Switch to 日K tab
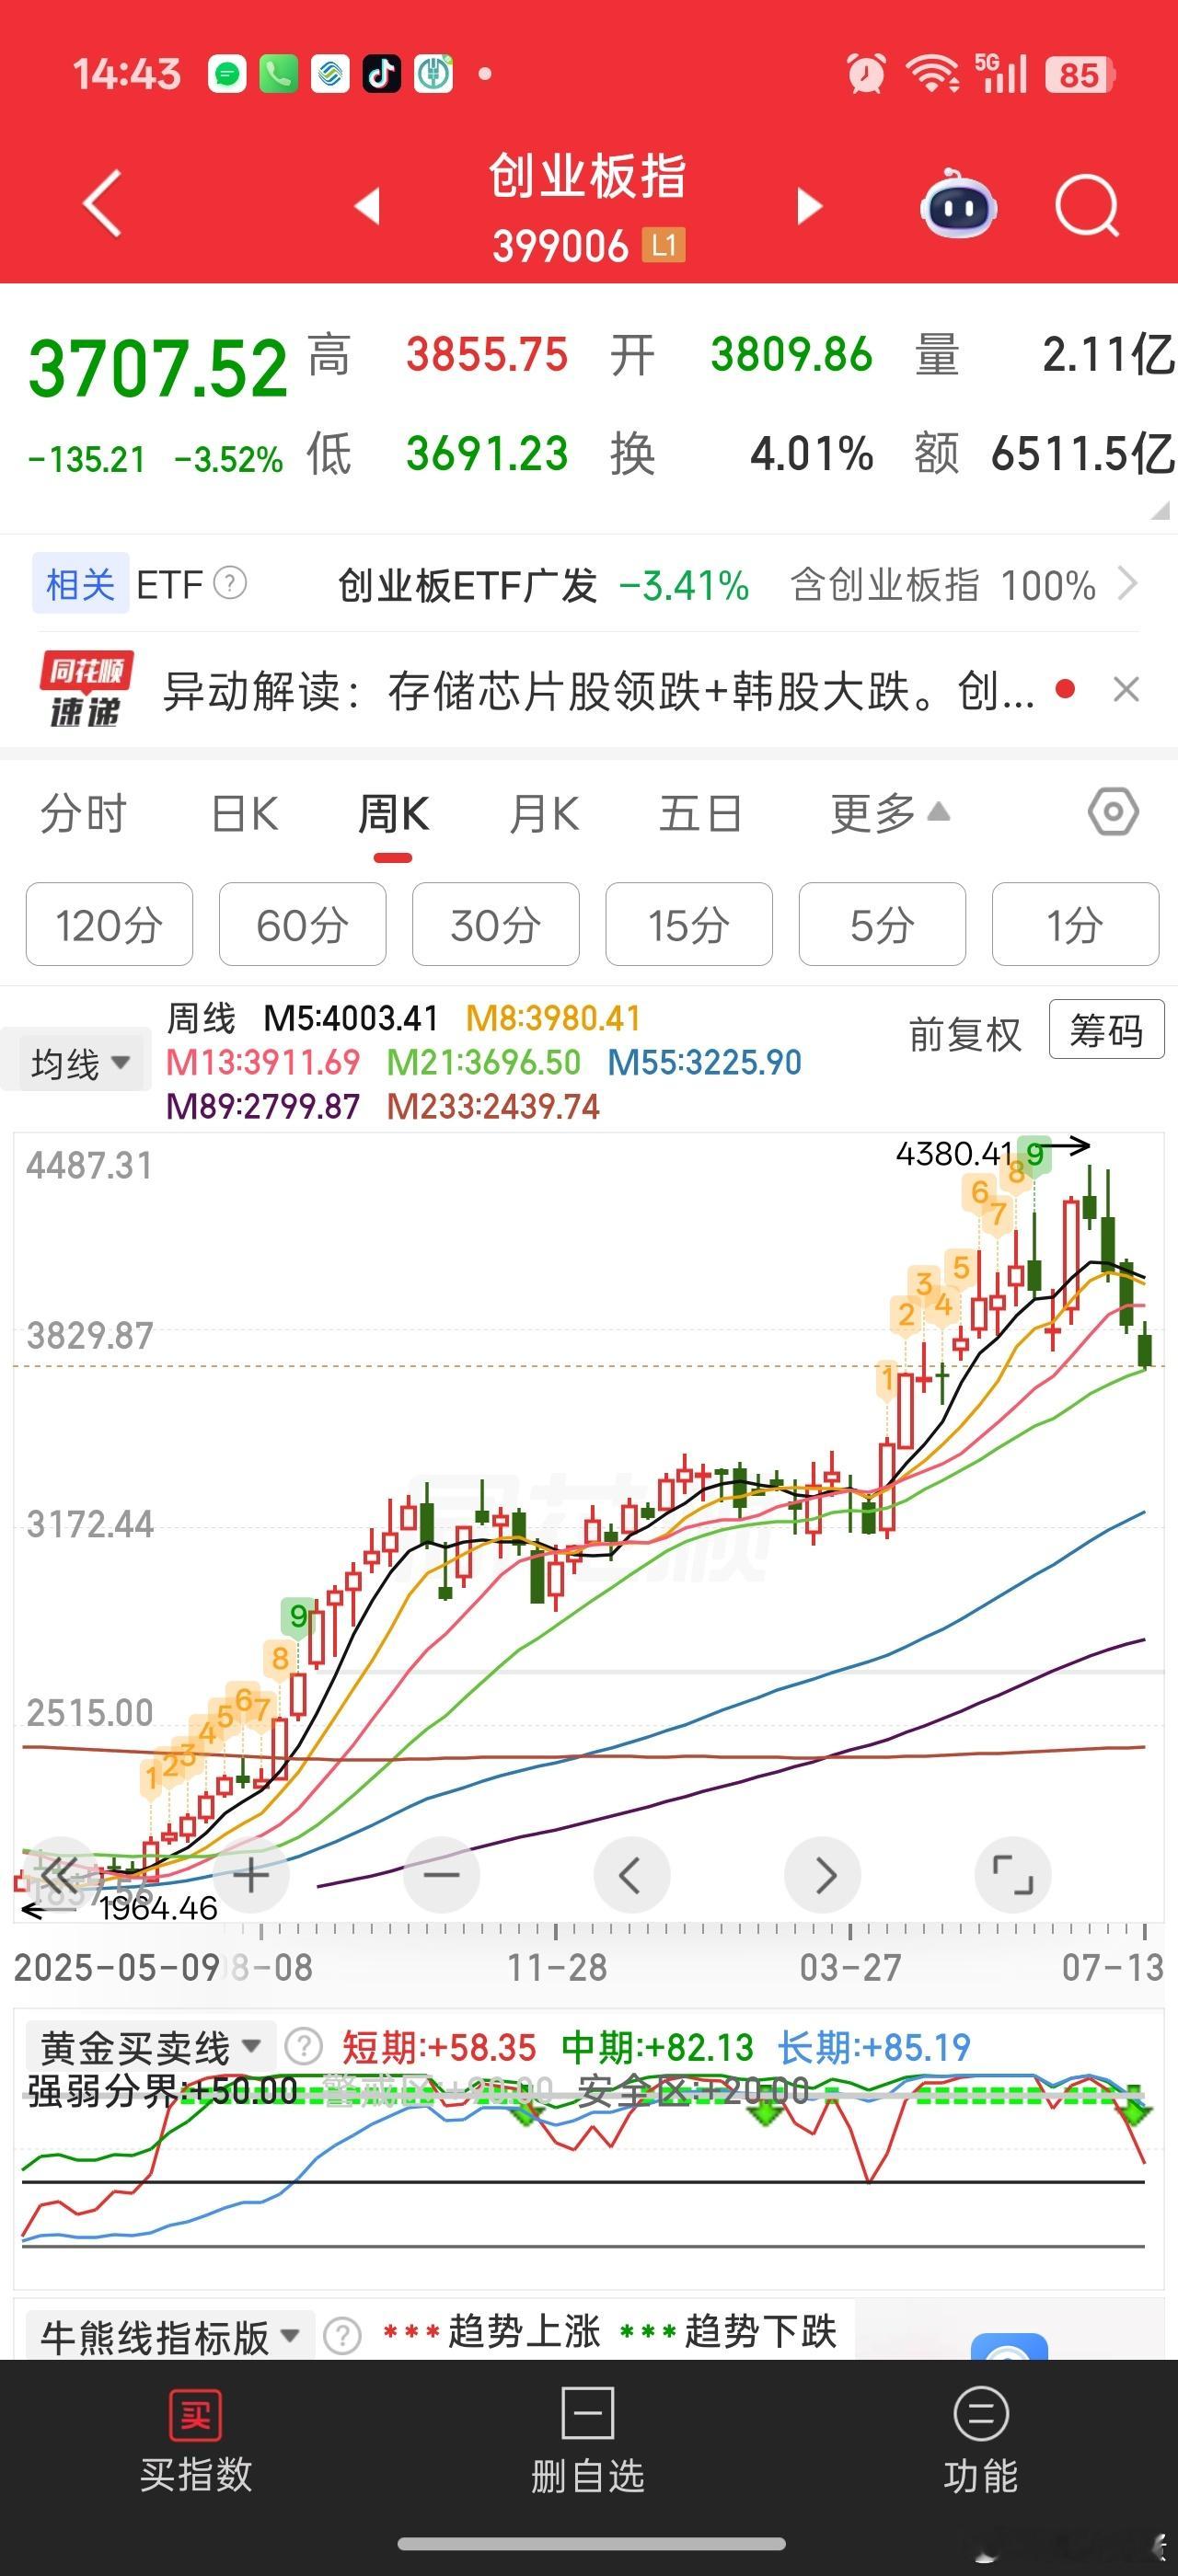 click(x=245, y=814)
